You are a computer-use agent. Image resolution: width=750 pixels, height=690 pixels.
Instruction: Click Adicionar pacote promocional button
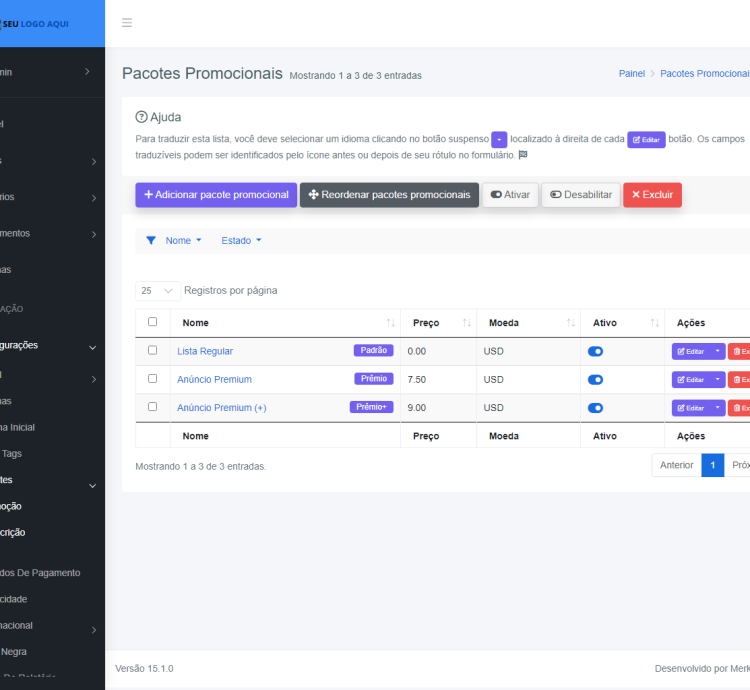(216, 195)
